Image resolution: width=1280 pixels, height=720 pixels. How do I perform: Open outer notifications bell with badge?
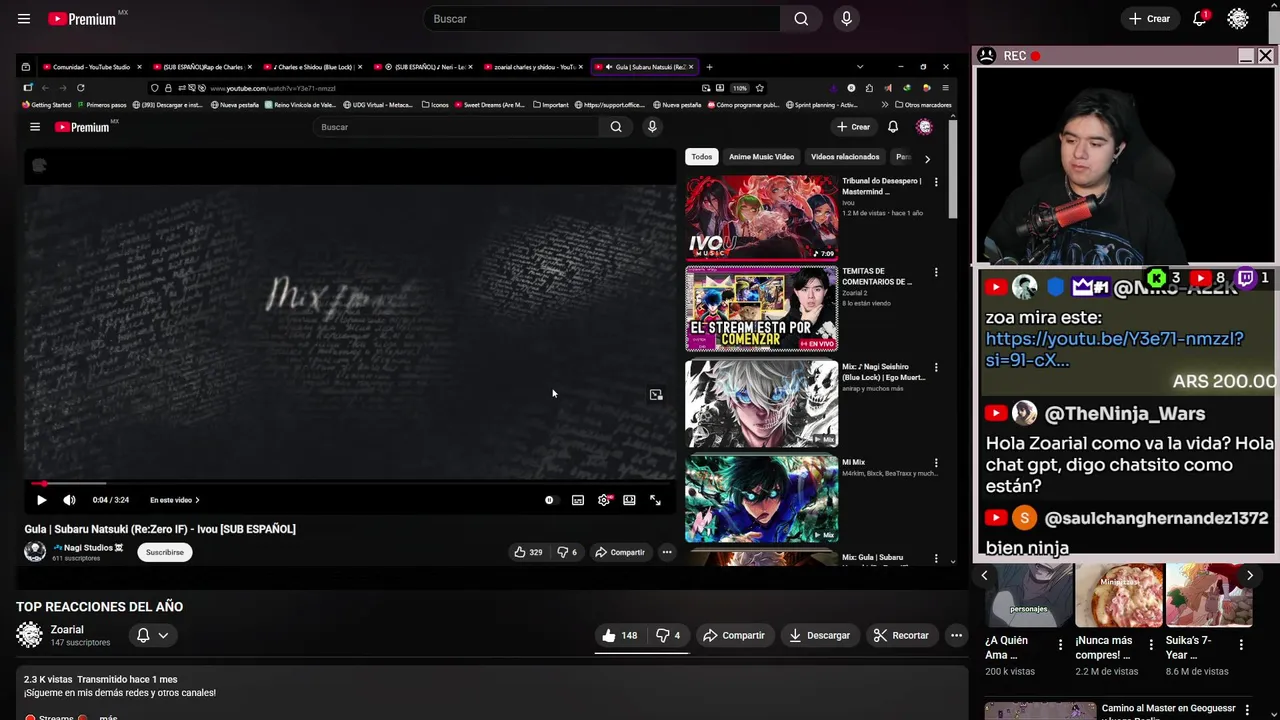coord(1200,19)
